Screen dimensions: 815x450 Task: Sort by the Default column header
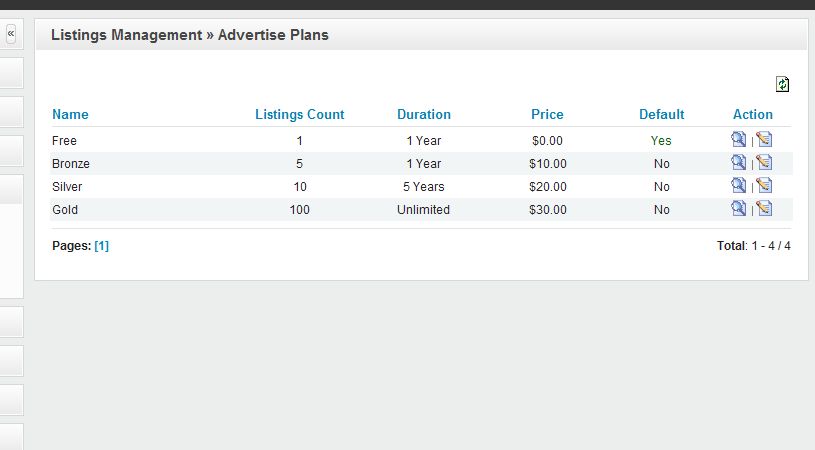point(662,115)
